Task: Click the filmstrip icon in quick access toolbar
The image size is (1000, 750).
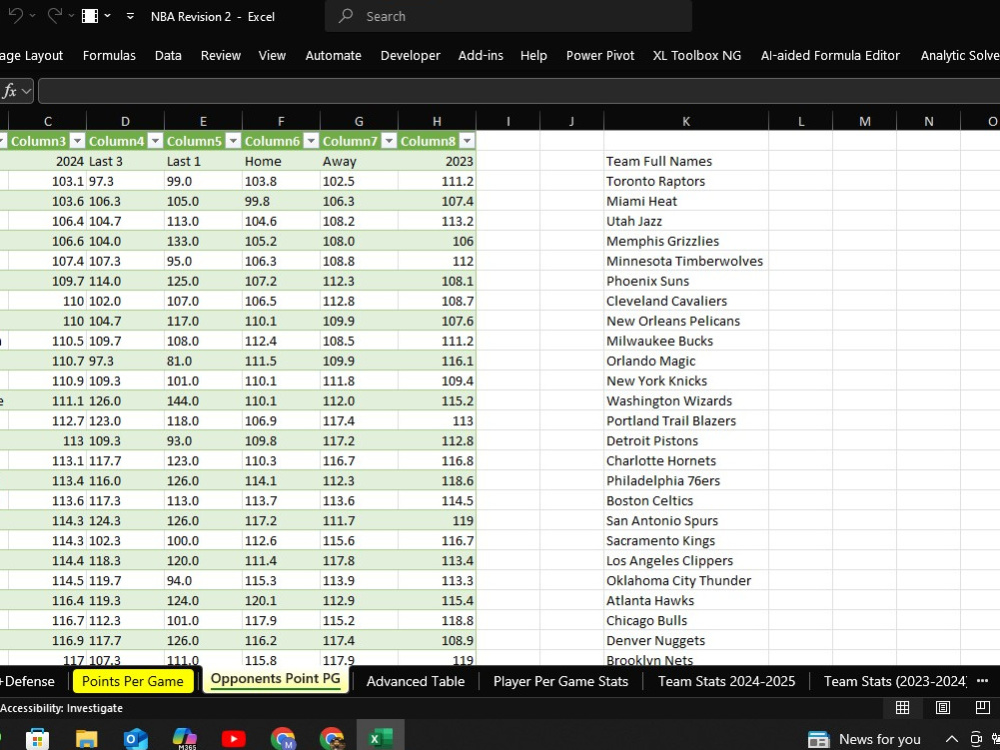Action: [x=90, y=16]
